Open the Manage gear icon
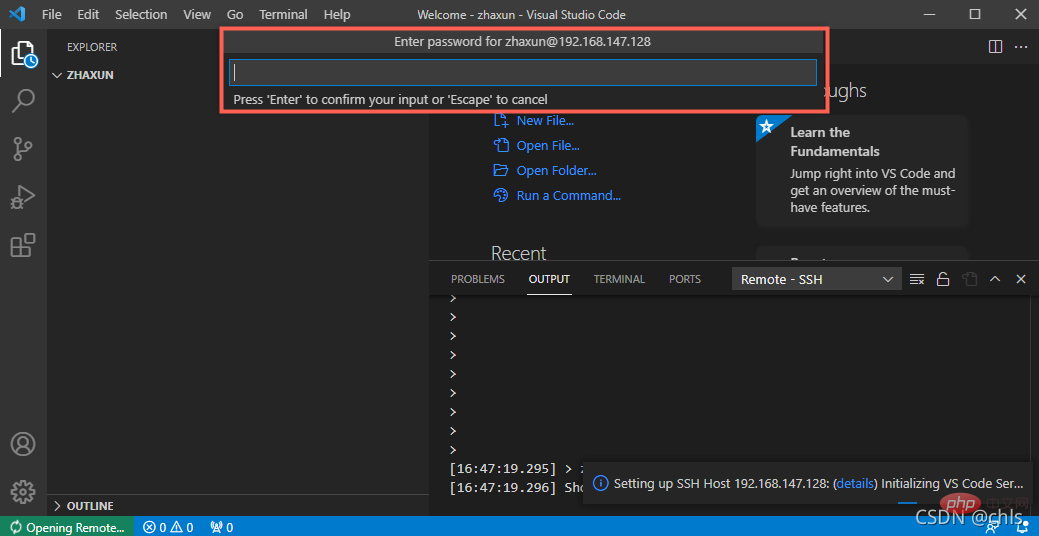The image size is (1039, 536). [23, 492]
